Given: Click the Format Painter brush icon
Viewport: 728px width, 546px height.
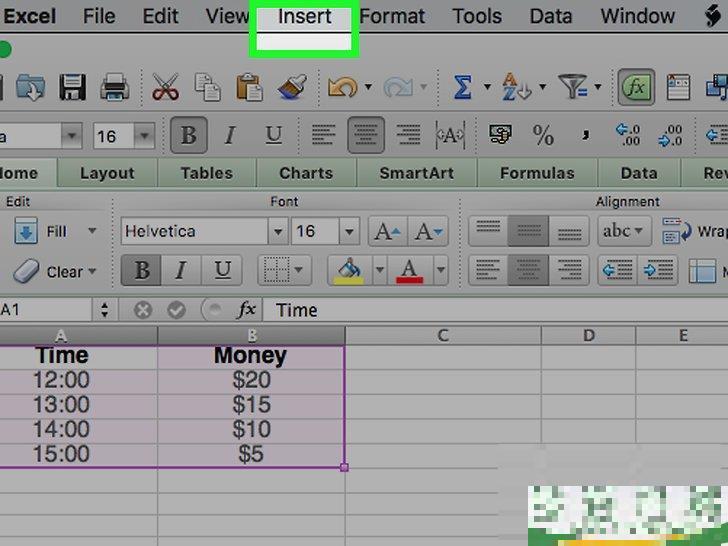Looking at the screenshot, I should [x=291, y=88].
